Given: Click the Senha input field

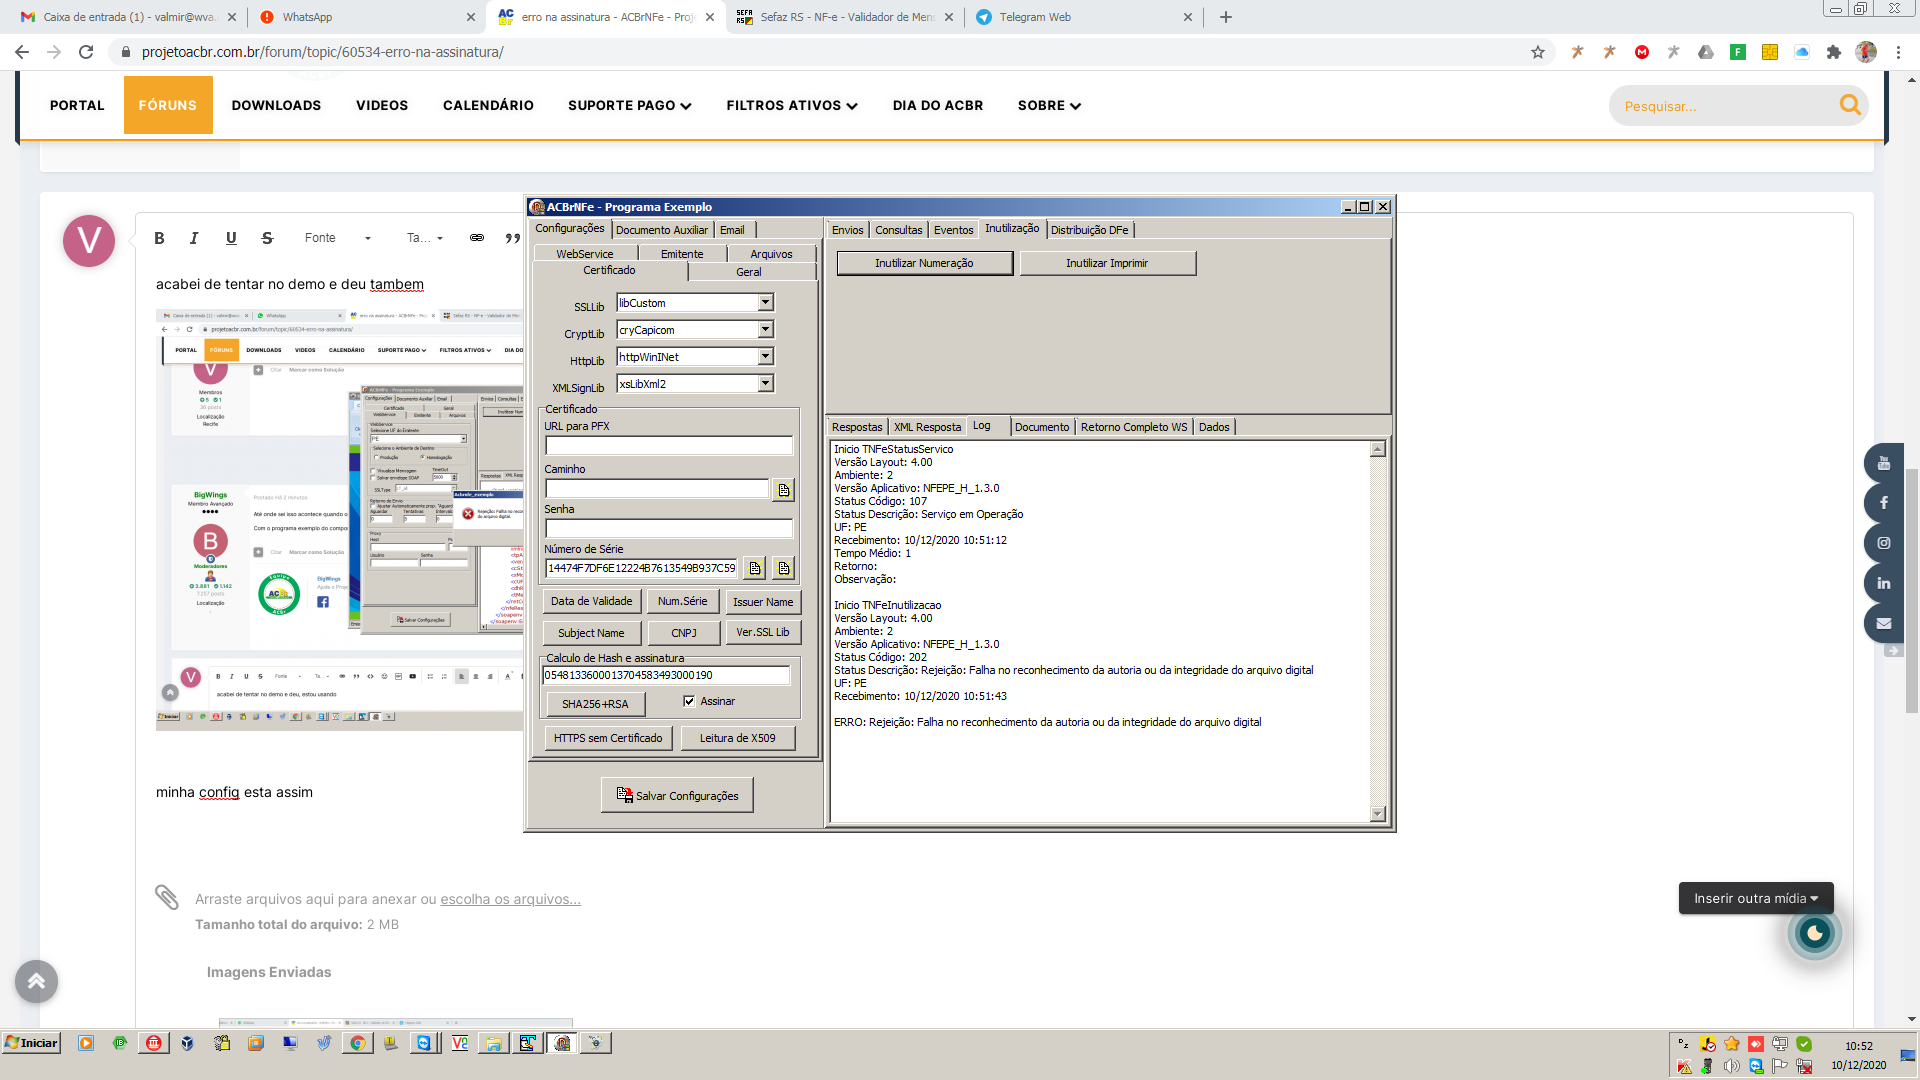Looking at the screenshot, I should coord(669,529).
